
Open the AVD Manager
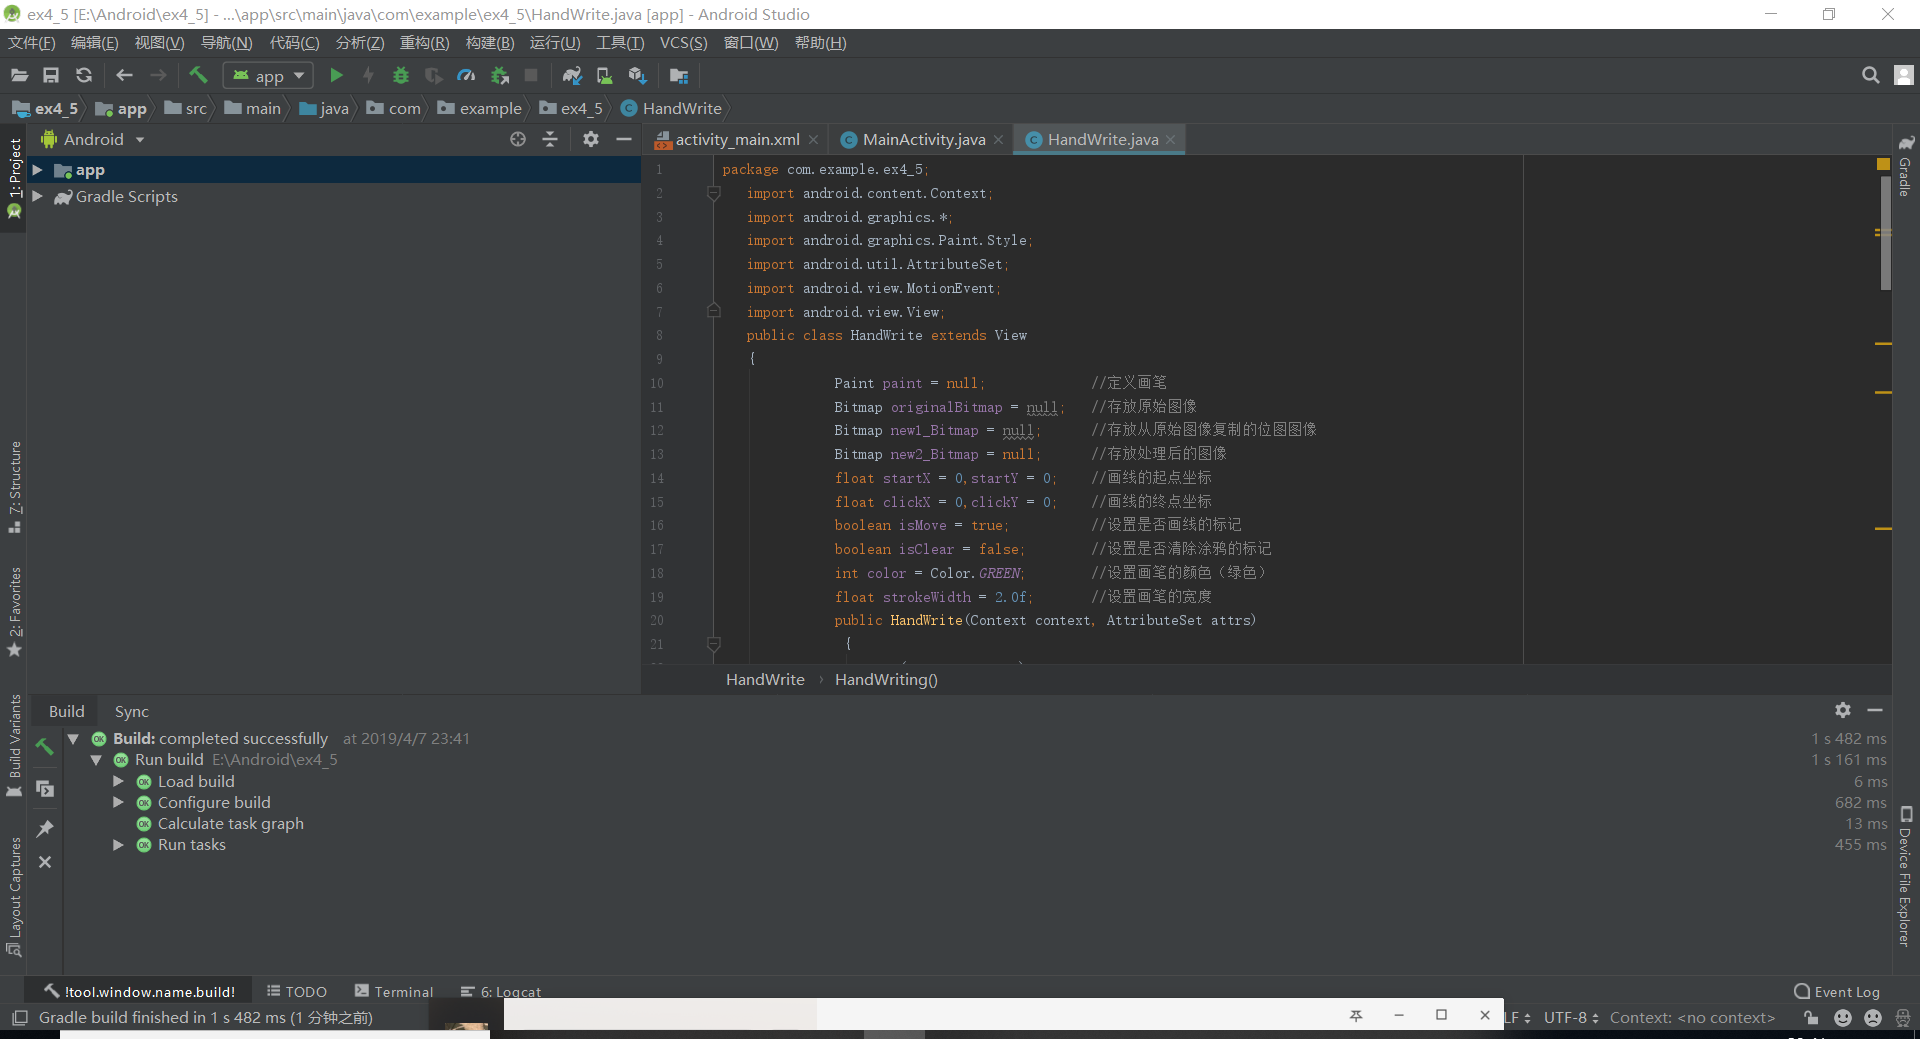point(603,75)
